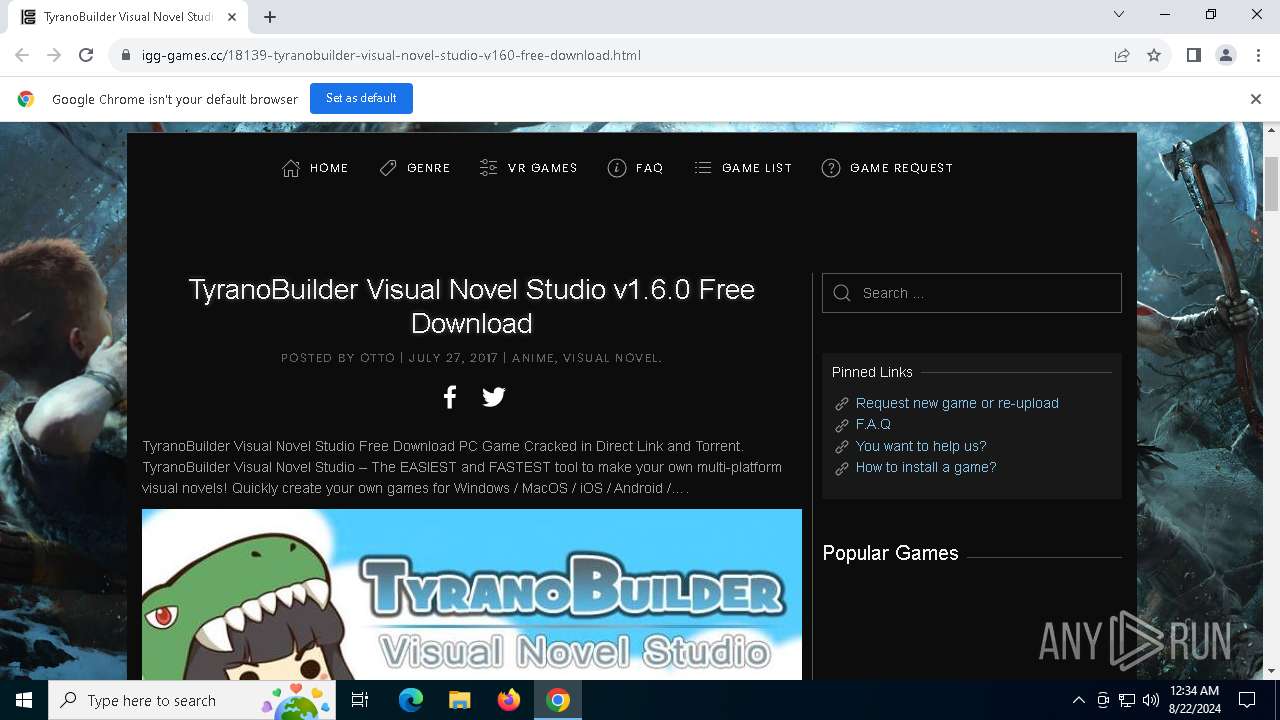Open the Windows Start menu

24,700
